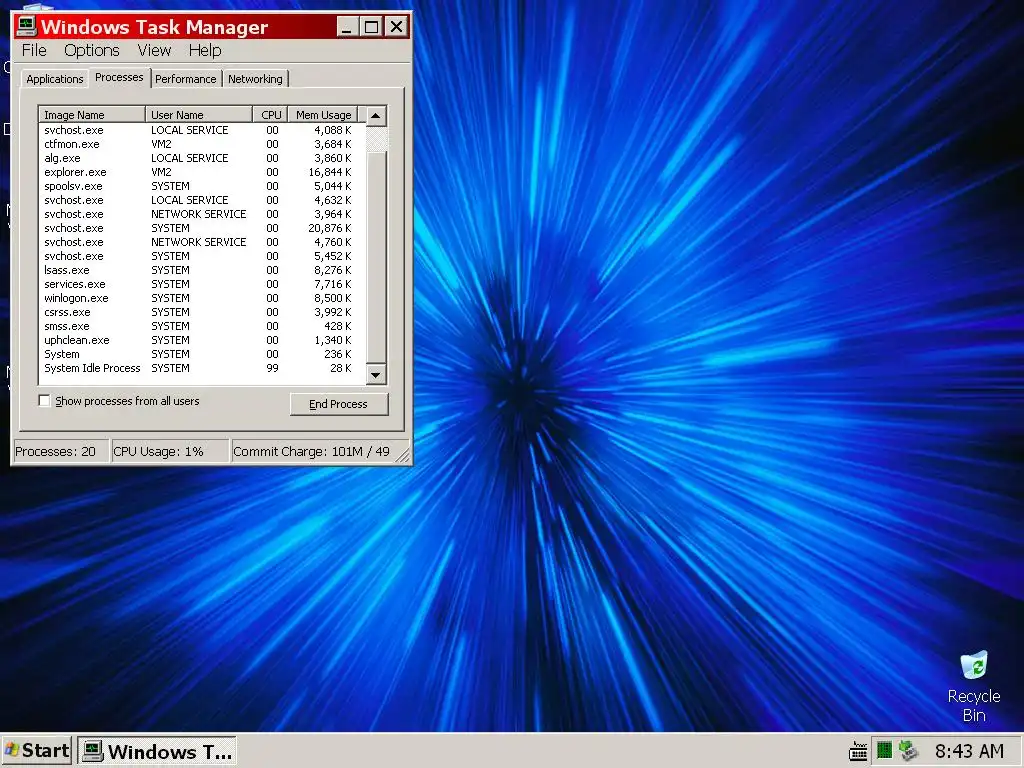
Task: Select the Processes tab
Action: [x=119, y=77]
